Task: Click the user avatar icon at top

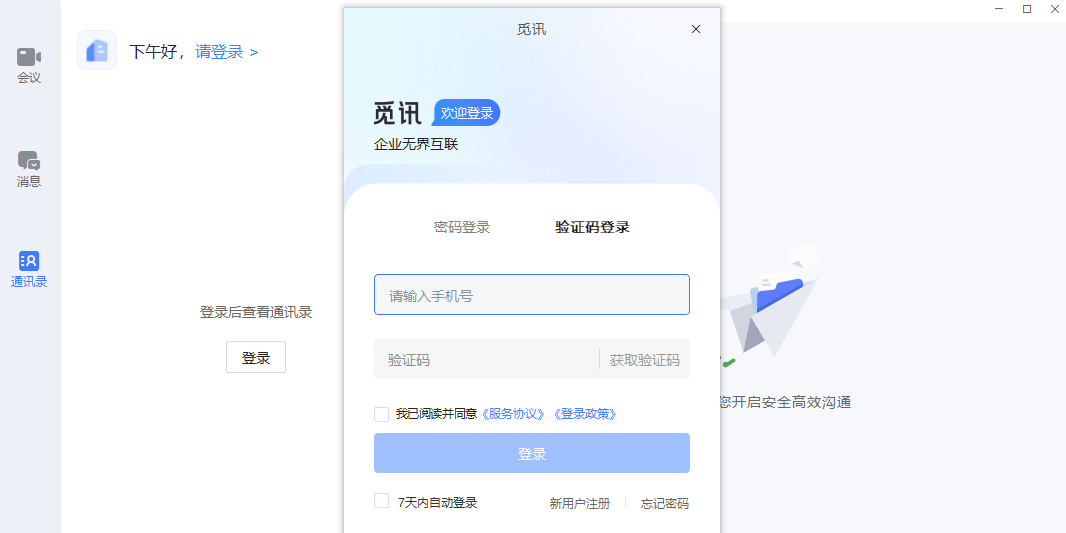Action: coord(97,50)
